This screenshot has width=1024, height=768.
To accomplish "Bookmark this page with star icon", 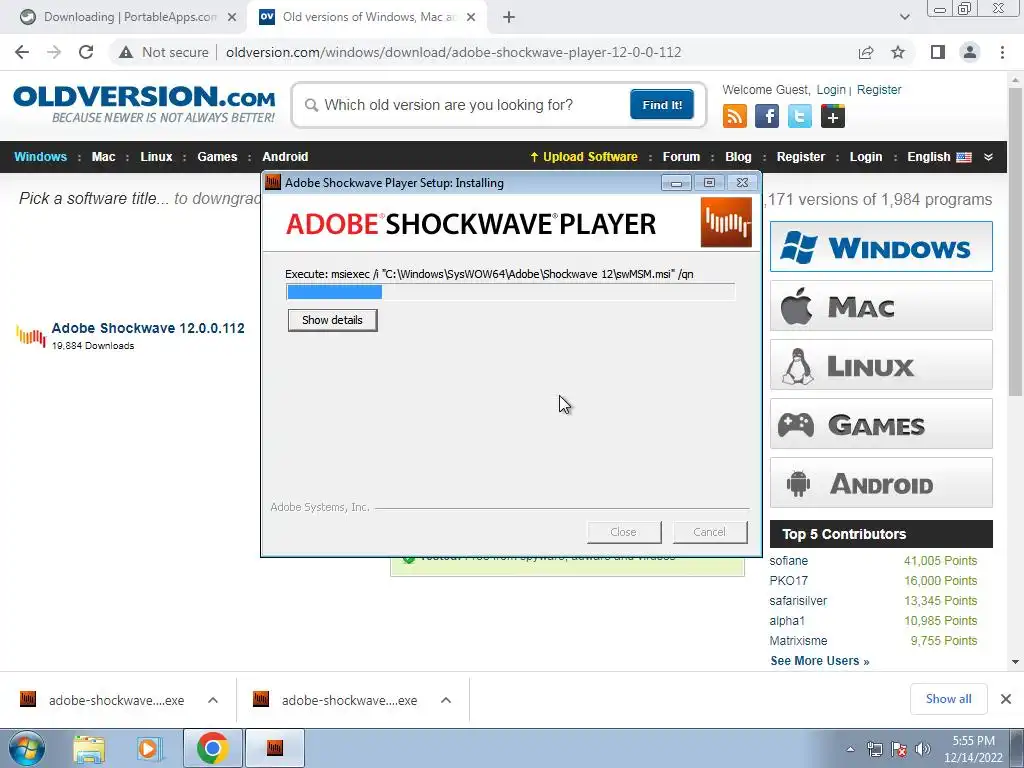I will point(898,52).
